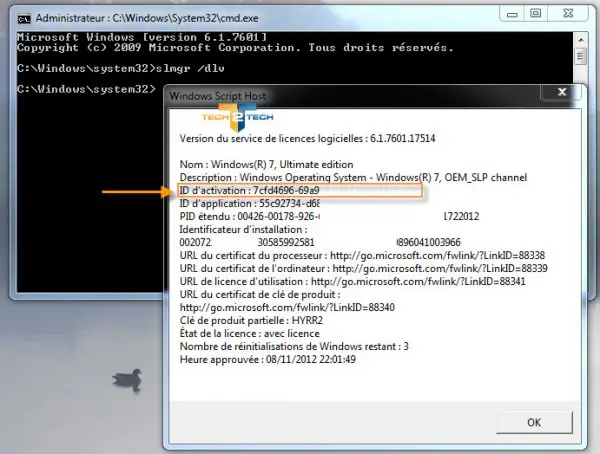Screen dimensions: 600x454
Task: Click 'Nombre de réinitialisations de Windows restant : 3'
Action: (294, 346)
